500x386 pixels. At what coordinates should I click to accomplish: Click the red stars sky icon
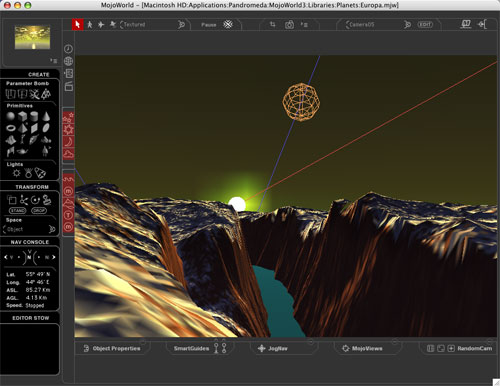tap(68, 117)
